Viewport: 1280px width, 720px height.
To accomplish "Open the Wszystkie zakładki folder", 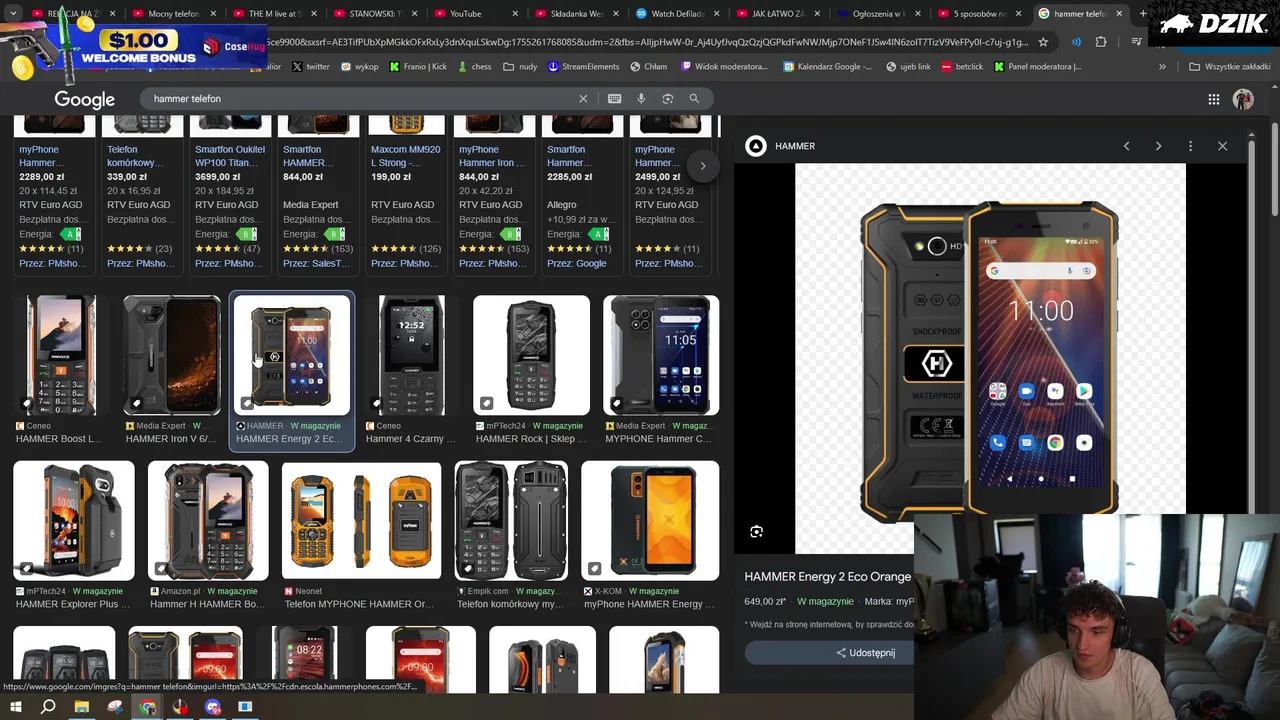I will click(x=1229, y=67).
